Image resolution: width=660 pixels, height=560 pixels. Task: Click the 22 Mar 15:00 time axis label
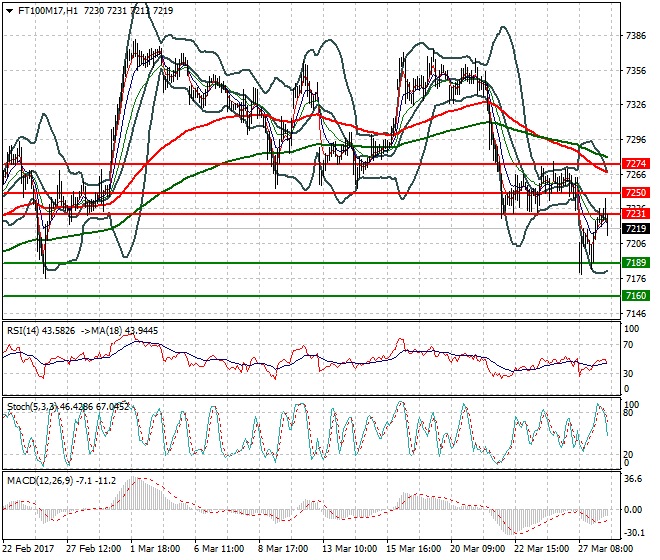pos(542,549)
